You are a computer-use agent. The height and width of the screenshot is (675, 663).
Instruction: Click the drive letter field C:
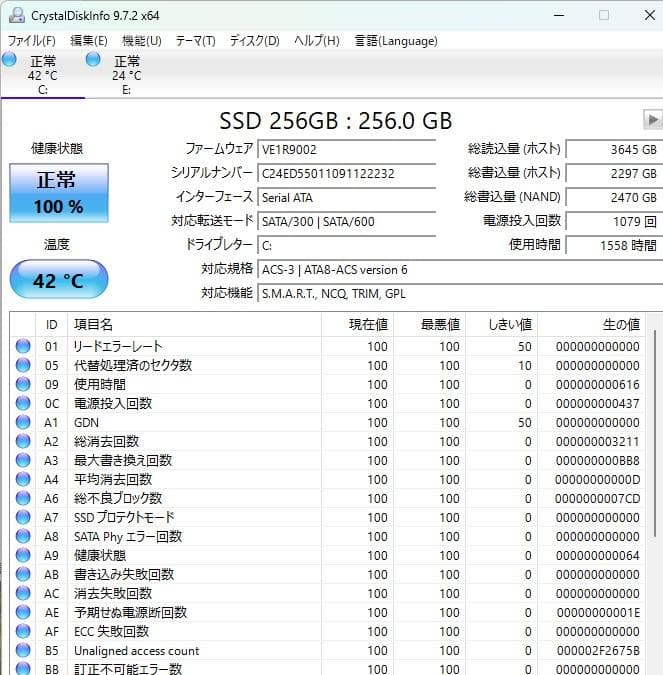pos(347,246)
